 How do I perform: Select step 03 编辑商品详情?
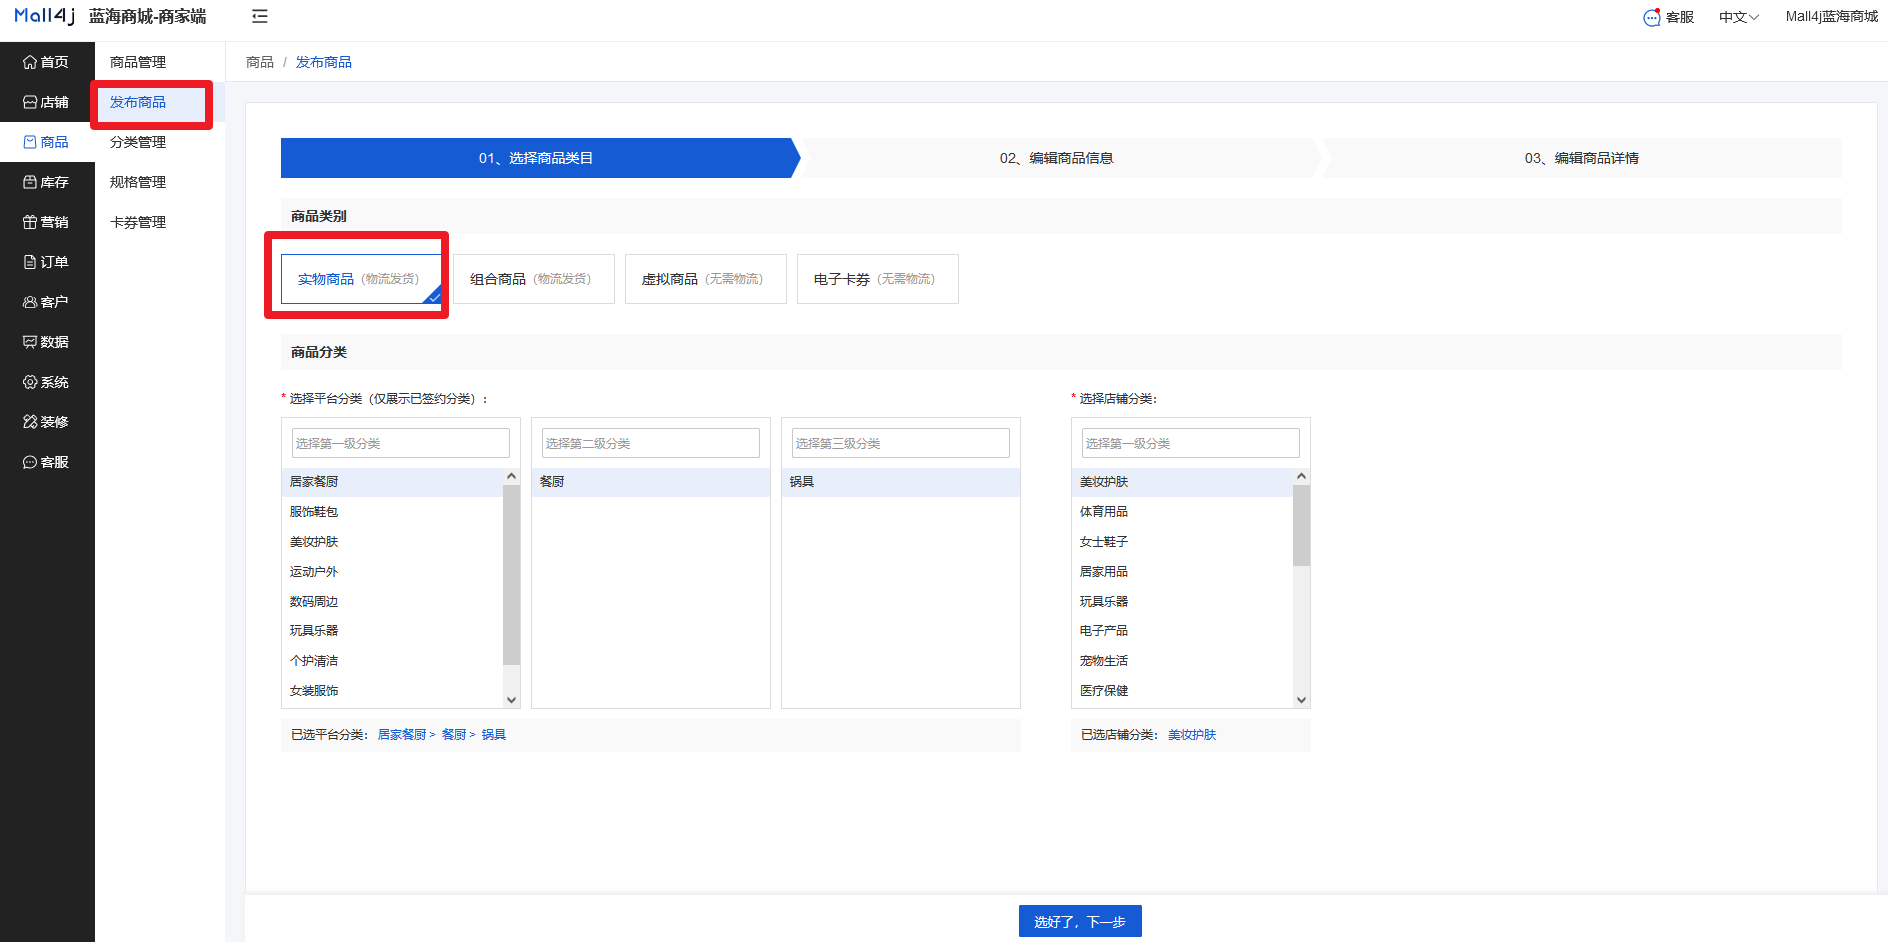click(1582, 158)
